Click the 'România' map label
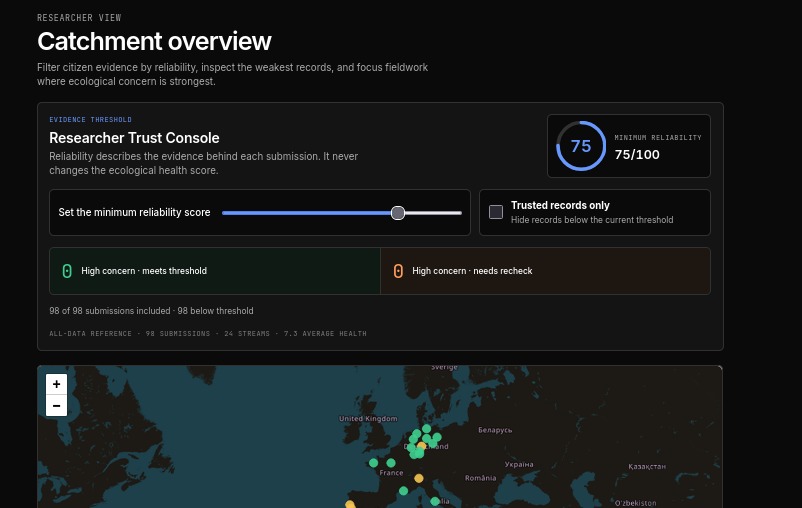This screenshot has height=508, width=802. [480, 478]
